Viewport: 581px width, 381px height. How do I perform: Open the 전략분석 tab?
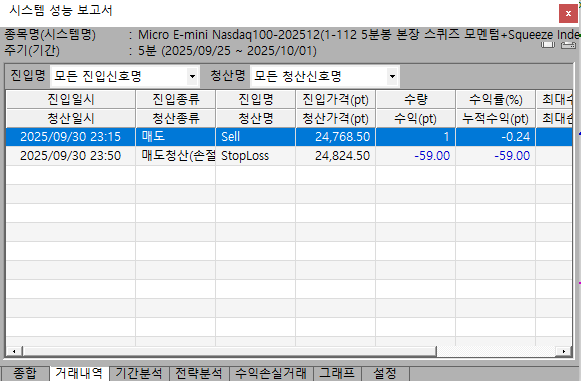coord(199,373)
